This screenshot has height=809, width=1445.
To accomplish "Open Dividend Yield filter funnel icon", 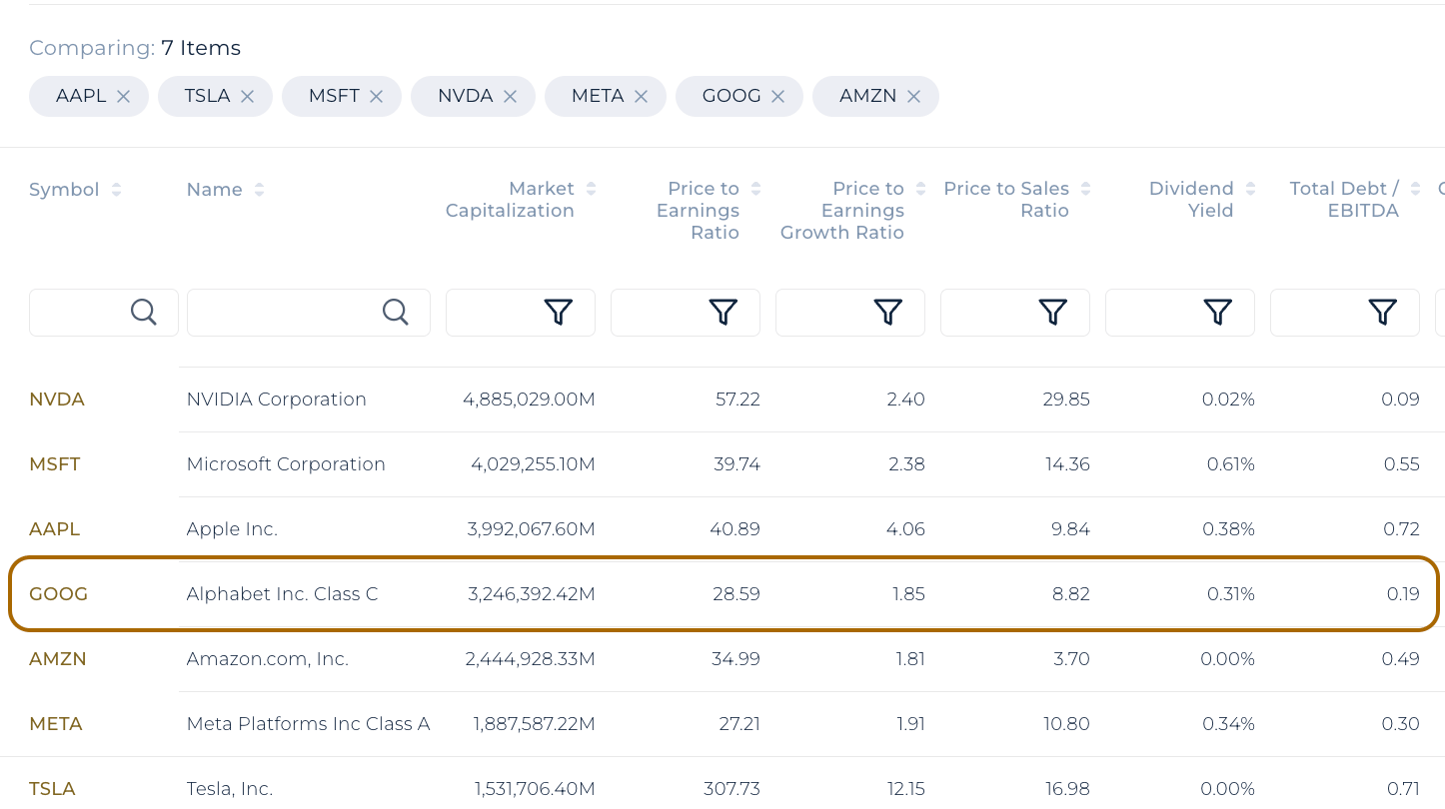I will [x=1217, y=313].
